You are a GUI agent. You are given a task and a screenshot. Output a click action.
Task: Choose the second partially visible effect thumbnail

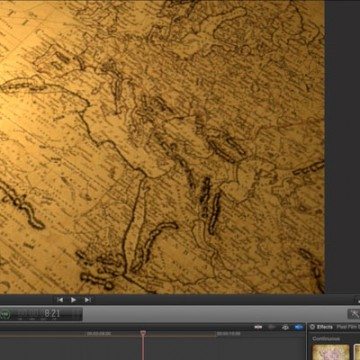357,352
